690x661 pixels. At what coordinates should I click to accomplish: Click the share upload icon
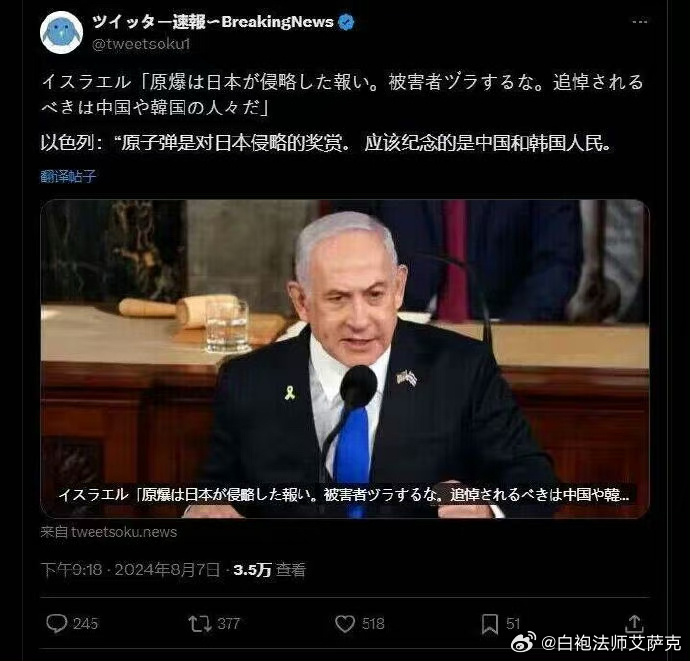634,624
